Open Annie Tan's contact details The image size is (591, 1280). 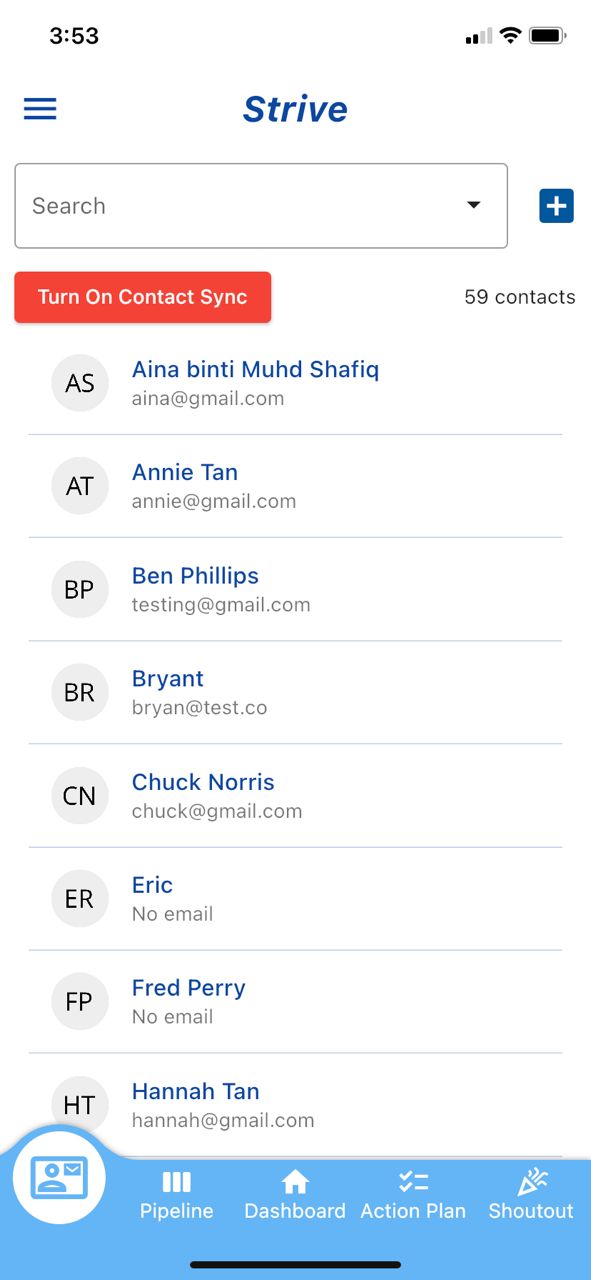click(x=185, y=472)
